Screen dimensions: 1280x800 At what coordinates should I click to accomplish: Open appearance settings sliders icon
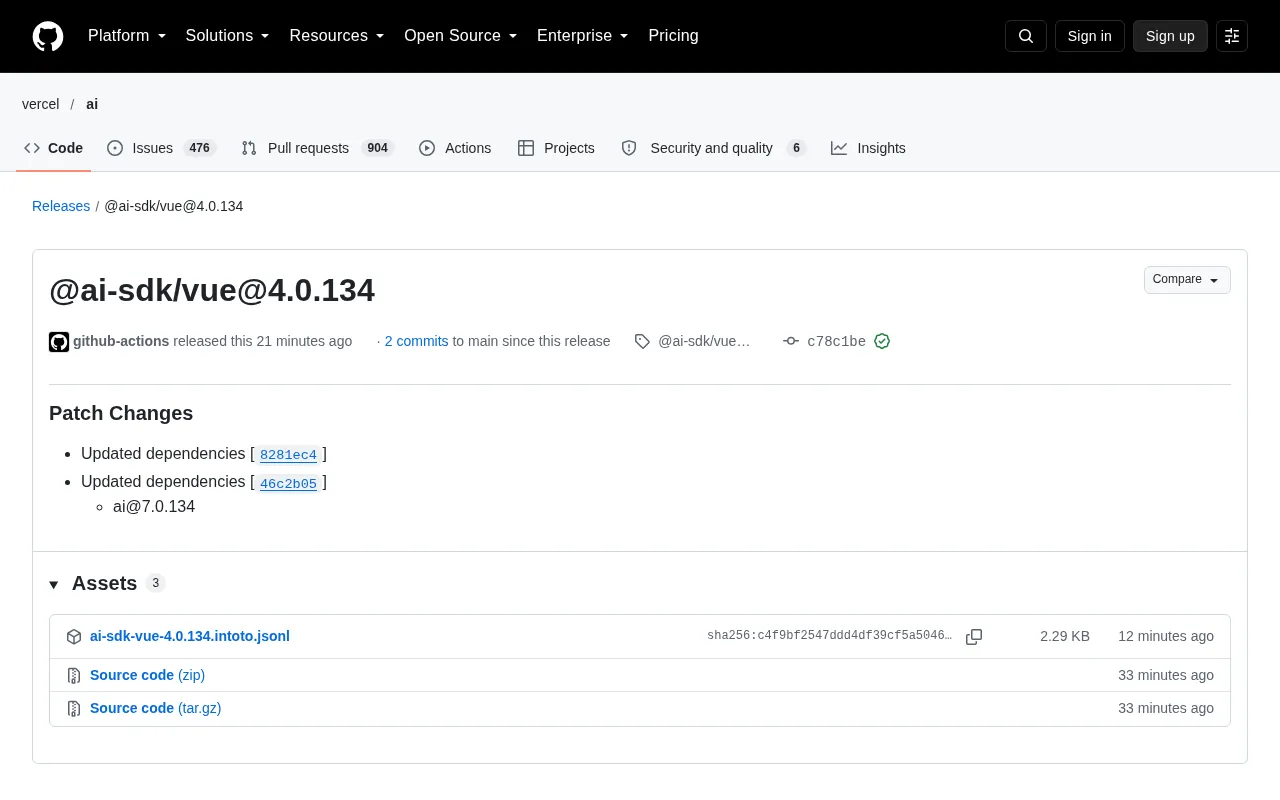[x=1232, y=36]
